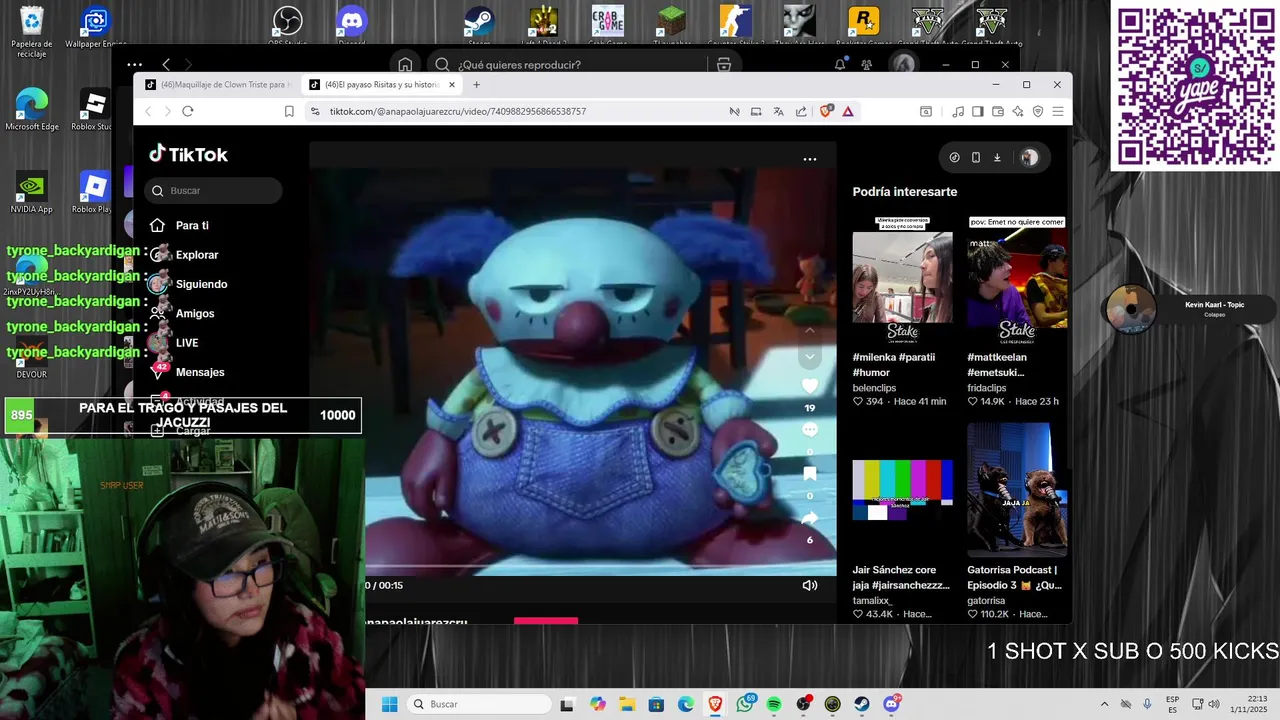Reload the TikTok page
Viewport: 1280px width, 720px height.
(x=187, y=111)
